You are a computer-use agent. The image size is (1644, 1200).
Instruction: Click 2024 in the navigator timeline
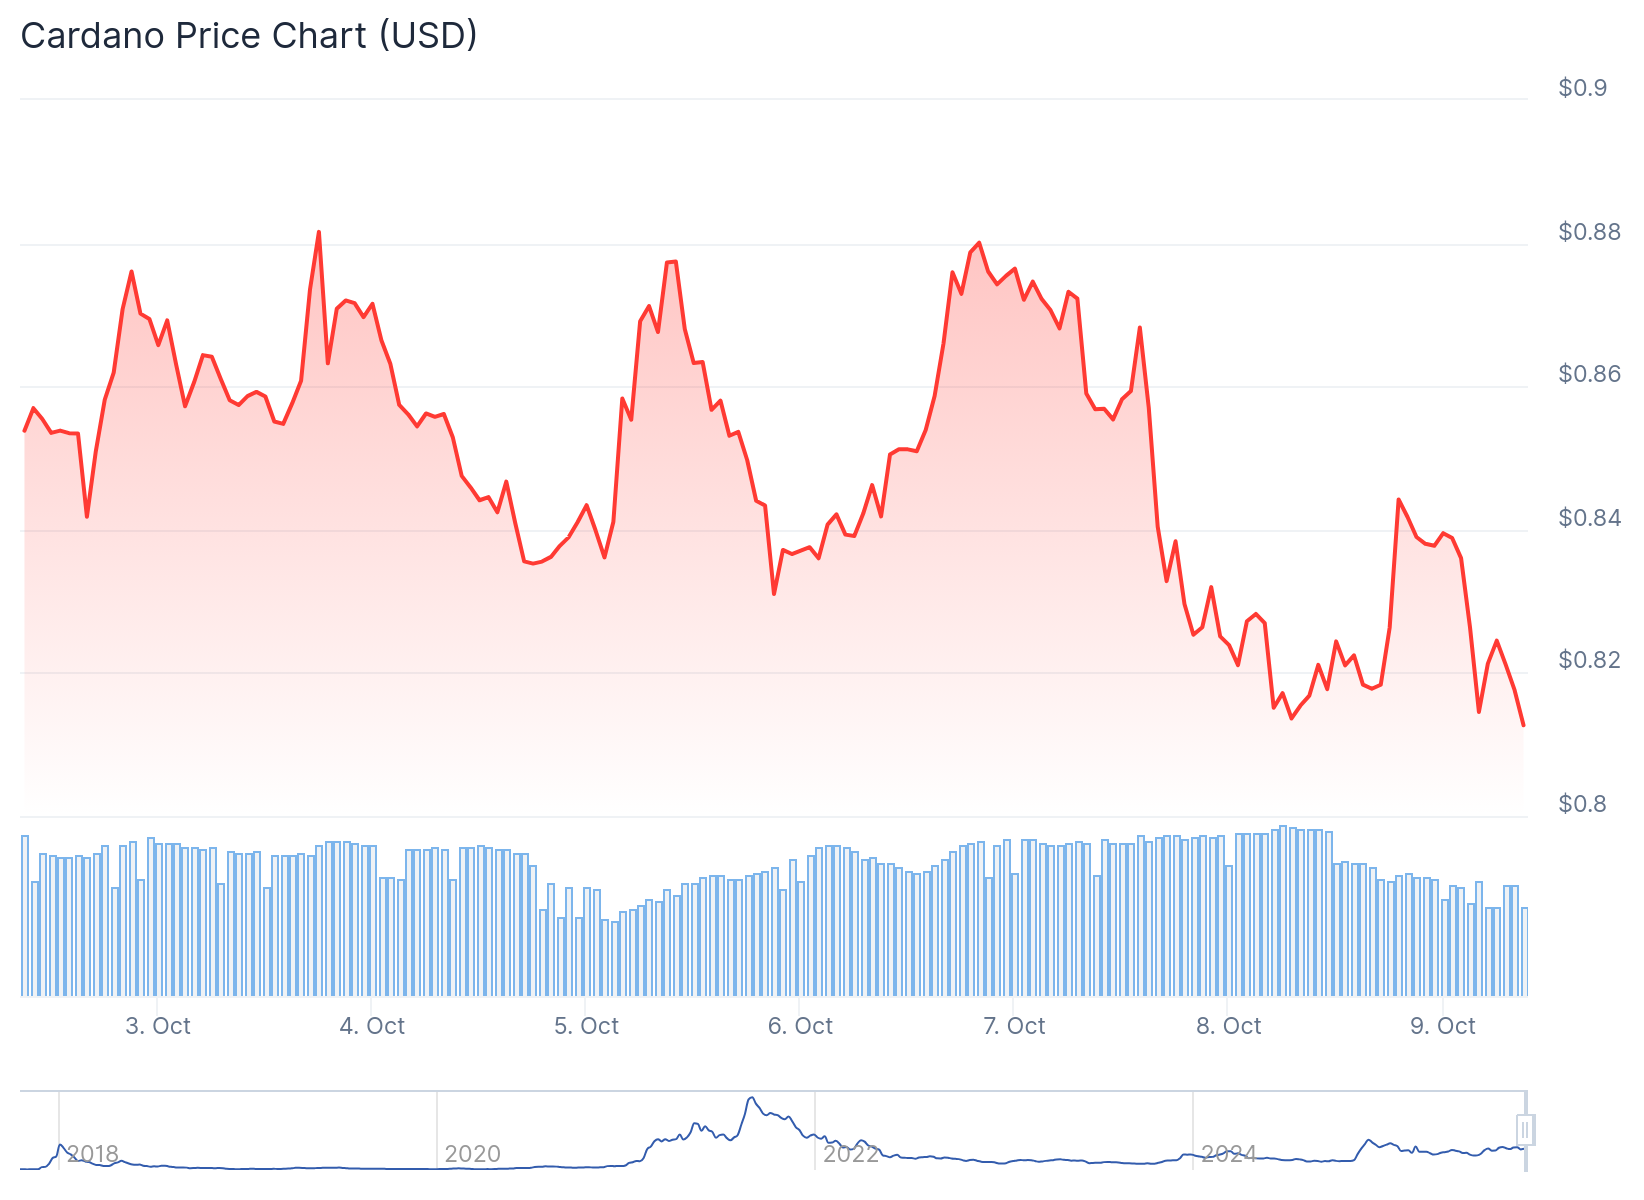(x=1228, y=1154)
